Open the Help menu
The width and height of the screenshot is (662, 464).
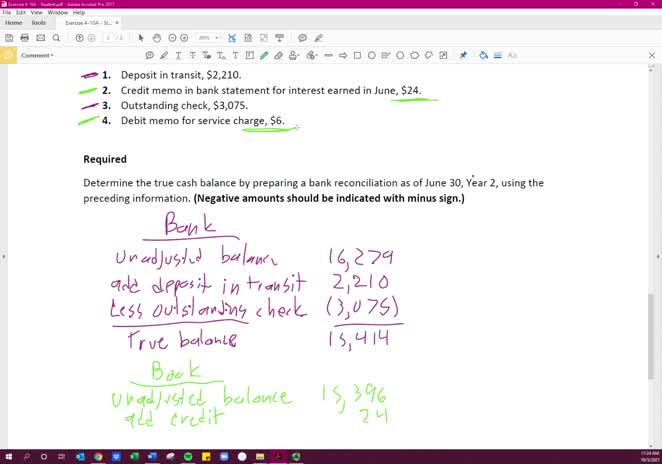pos(79,13)
